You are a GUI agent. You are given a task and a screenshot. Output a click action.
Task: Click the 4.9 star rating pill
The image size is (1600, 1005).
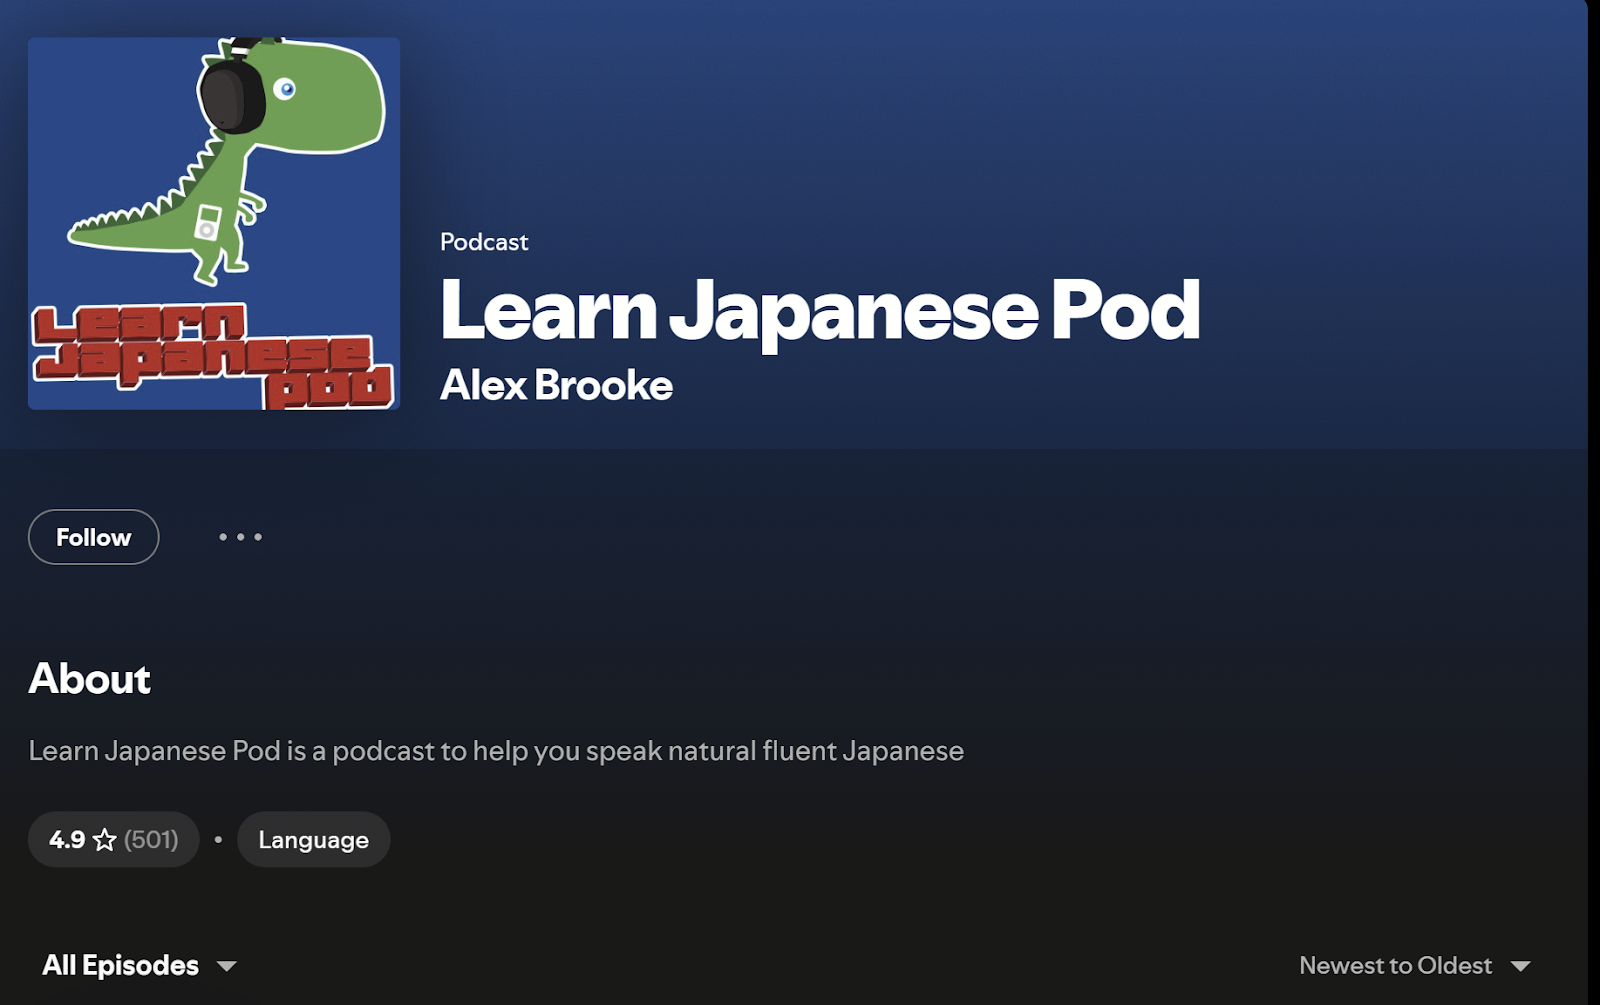point(113,839)
